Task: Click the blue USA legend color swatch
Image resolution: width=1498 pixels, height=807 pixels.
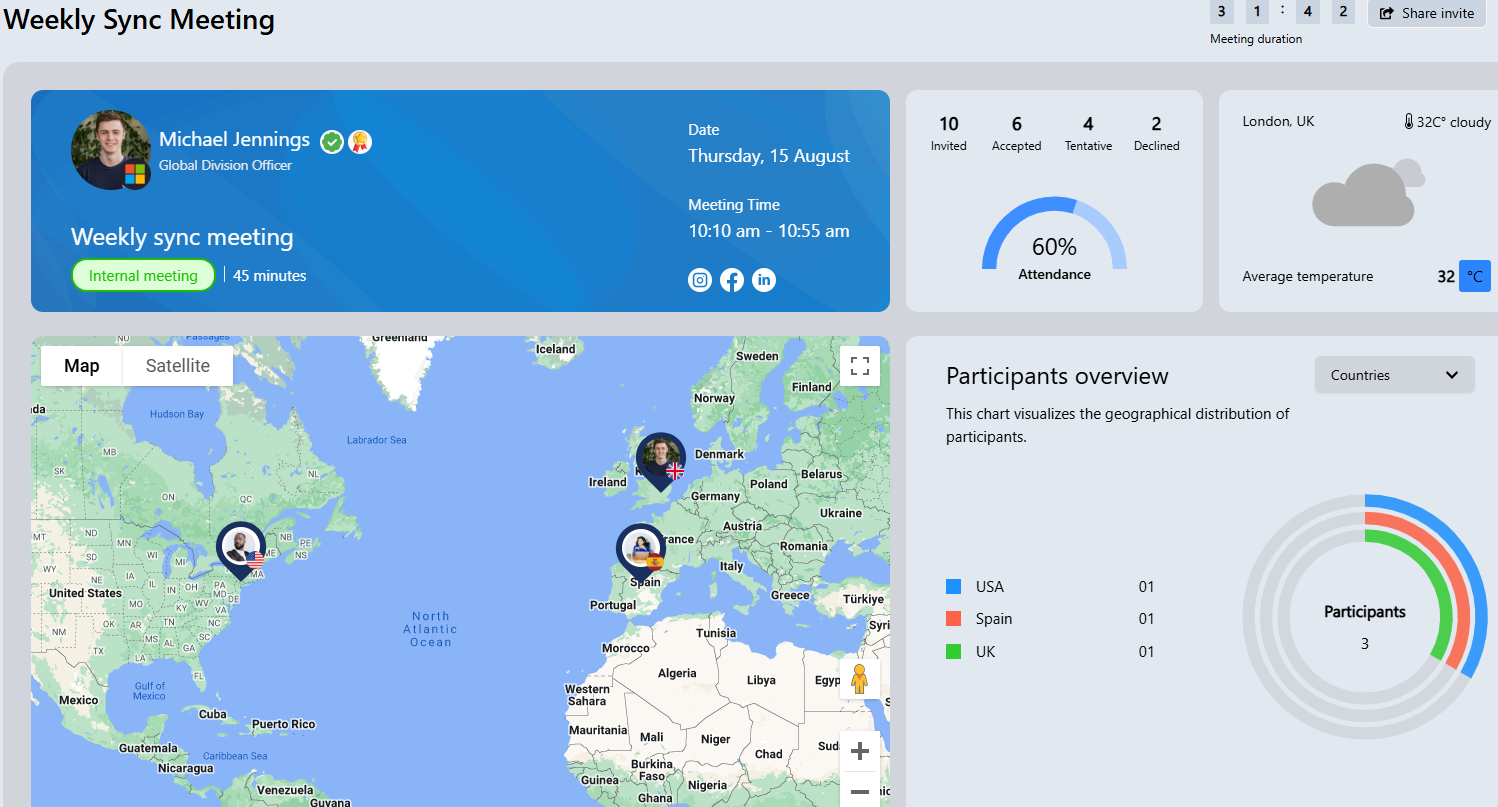Action: [x=954, y=587]
